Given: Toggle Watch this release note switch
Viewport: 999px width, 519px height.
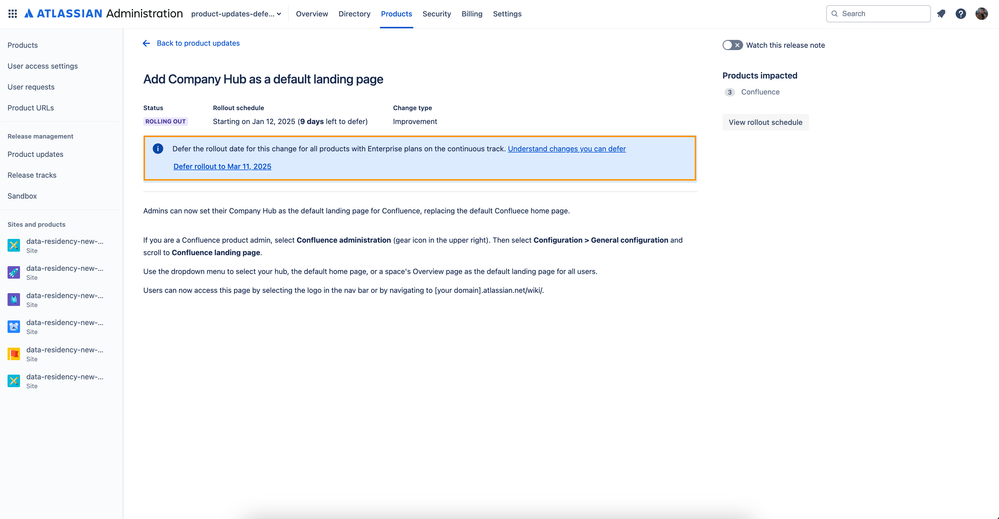Looking at the screenshot, I should tap(732, 45).
